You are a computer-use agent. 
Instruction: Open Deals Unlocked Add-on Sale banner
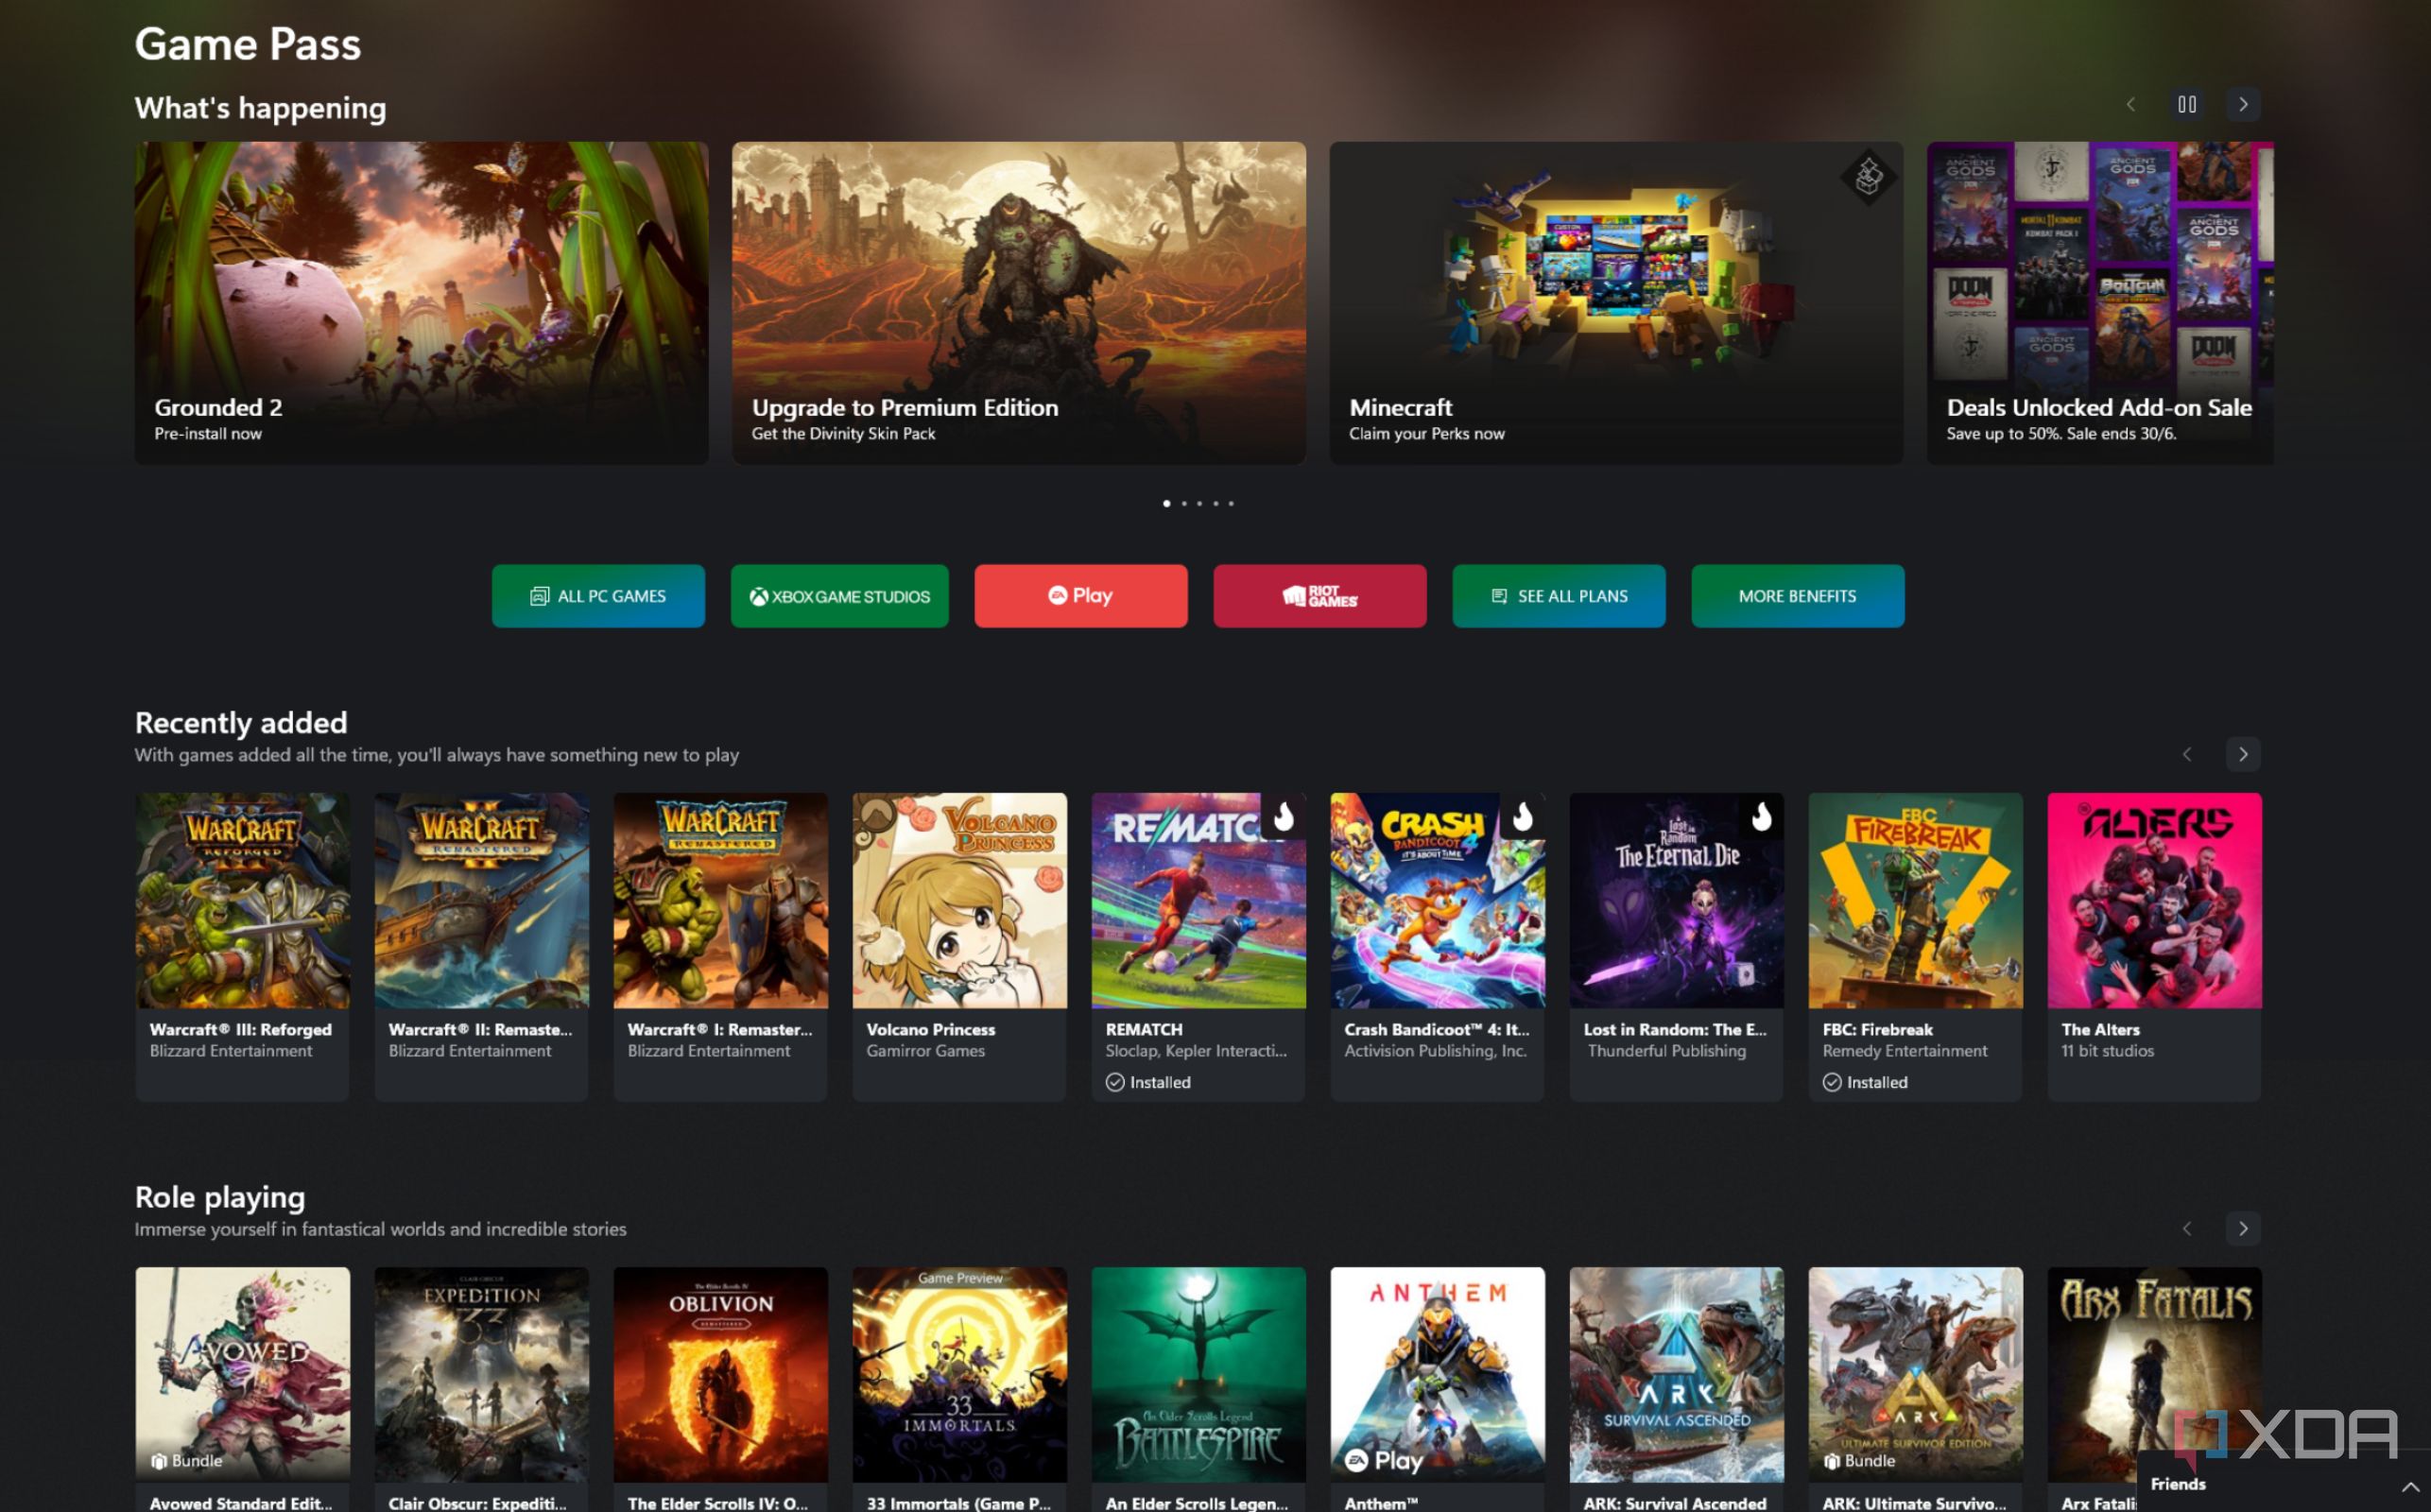tap(2100, 302)
